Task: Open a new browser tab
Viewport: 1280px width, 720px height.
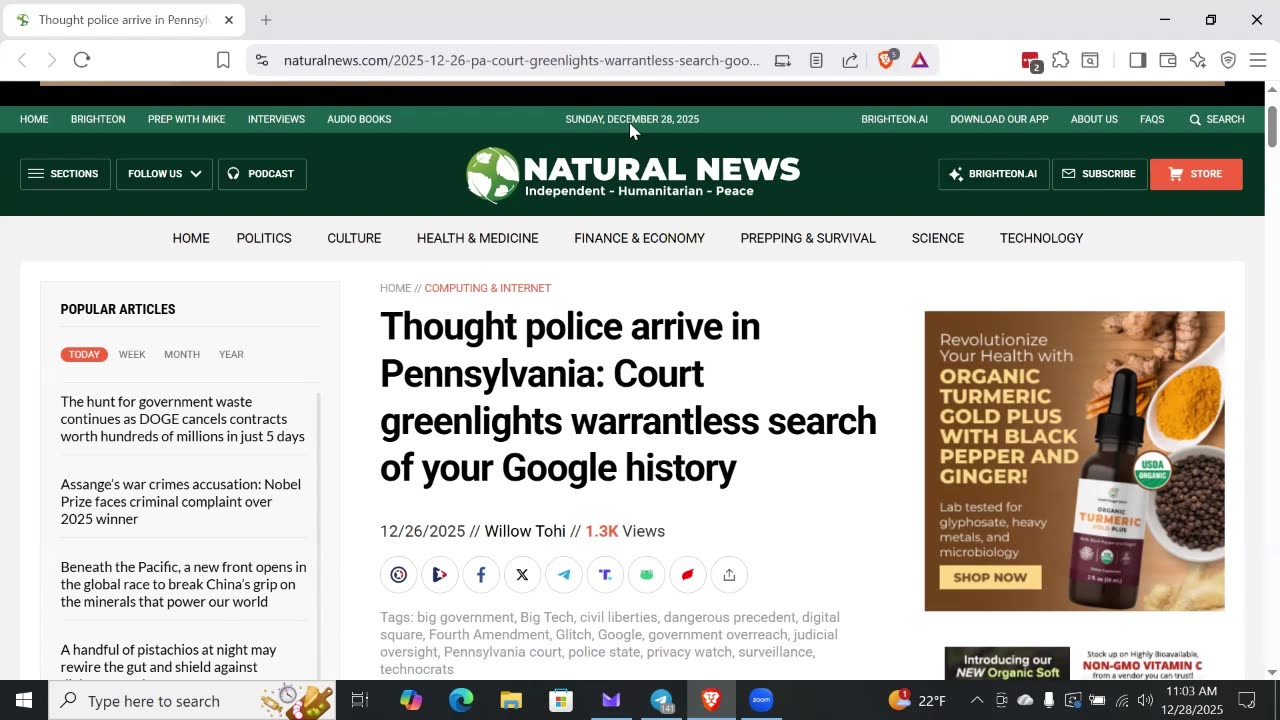Action: click(266, 20)
